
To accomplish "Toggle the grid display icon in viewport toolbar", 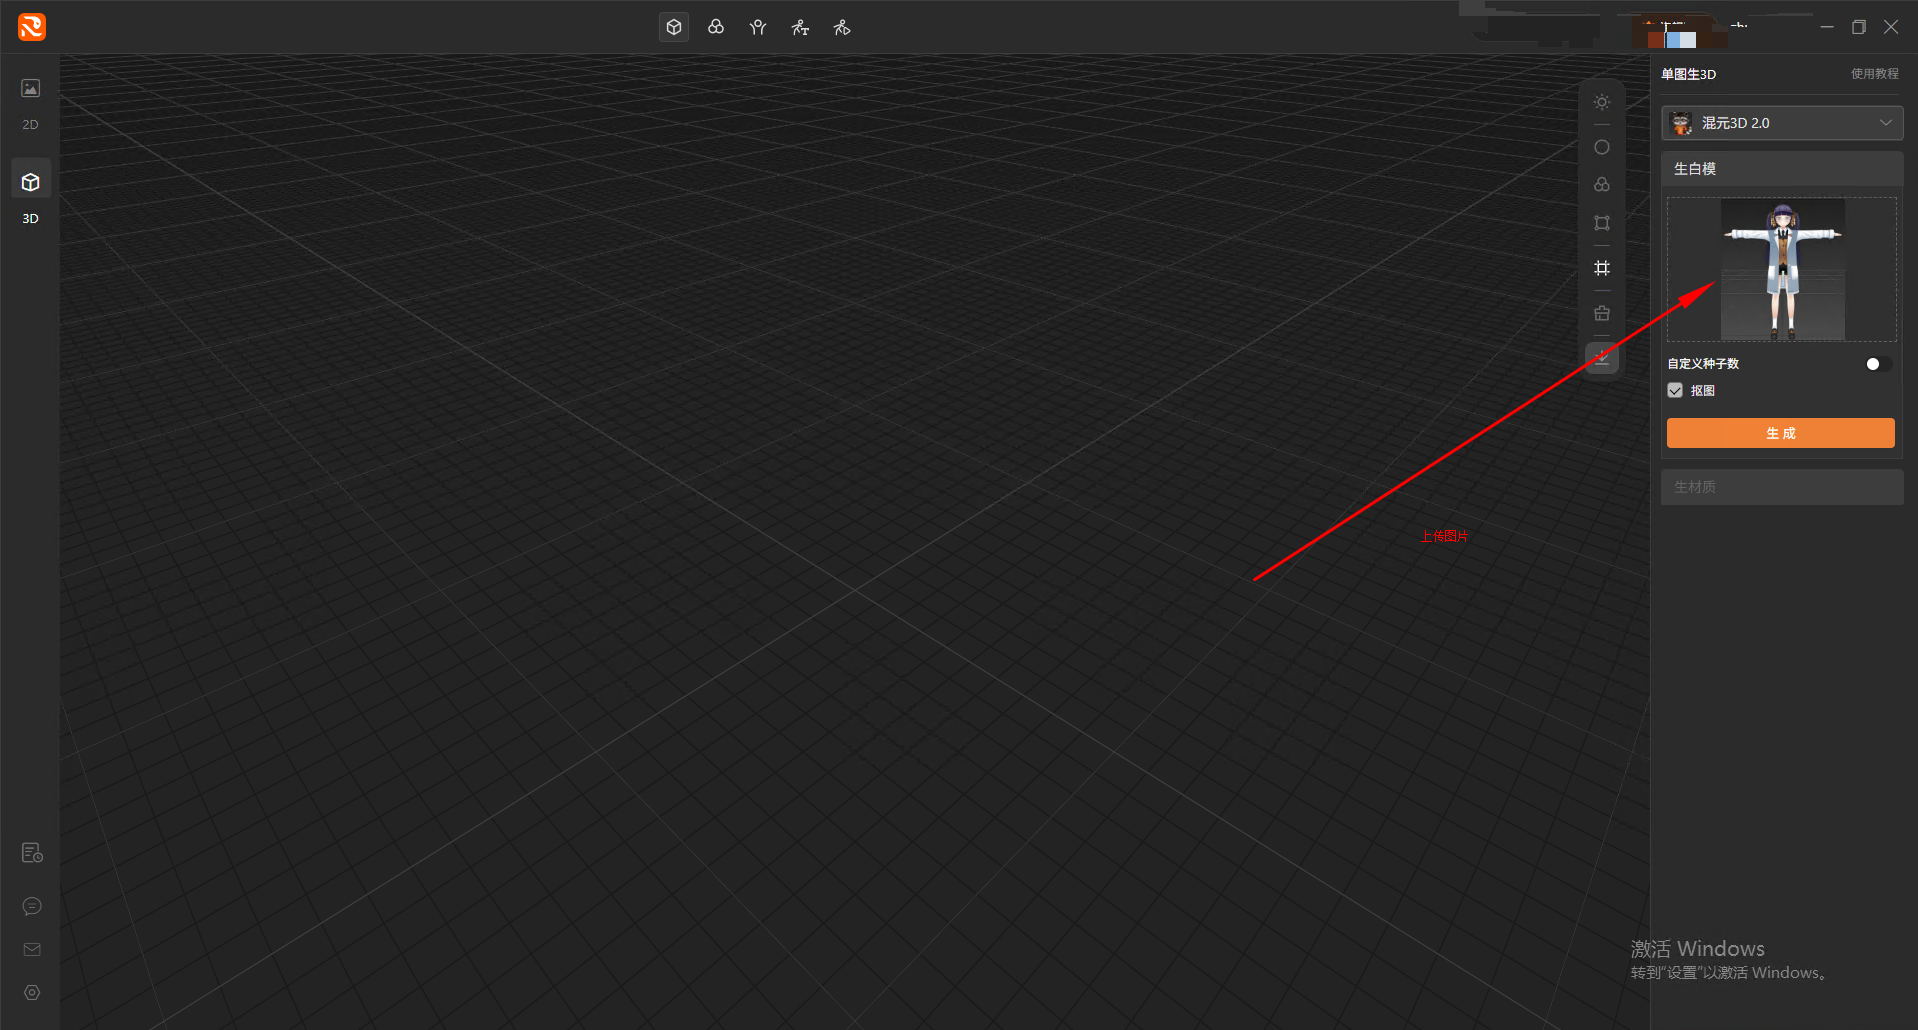I will pos(1602,268).
